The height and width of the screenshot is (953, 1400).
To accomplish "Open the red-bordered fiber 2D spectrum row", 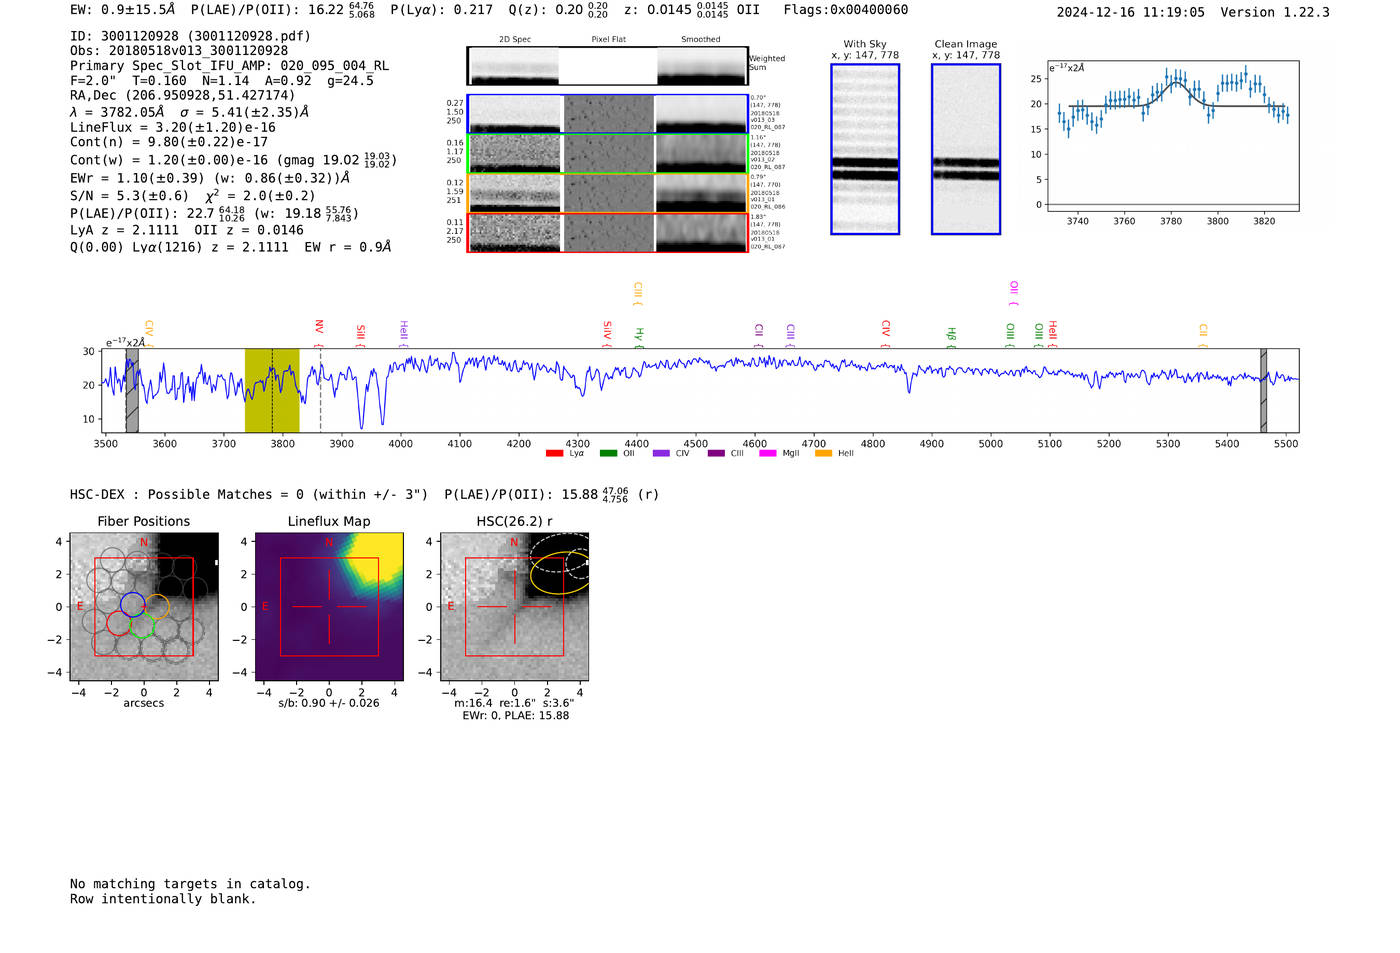I will 607,232.
